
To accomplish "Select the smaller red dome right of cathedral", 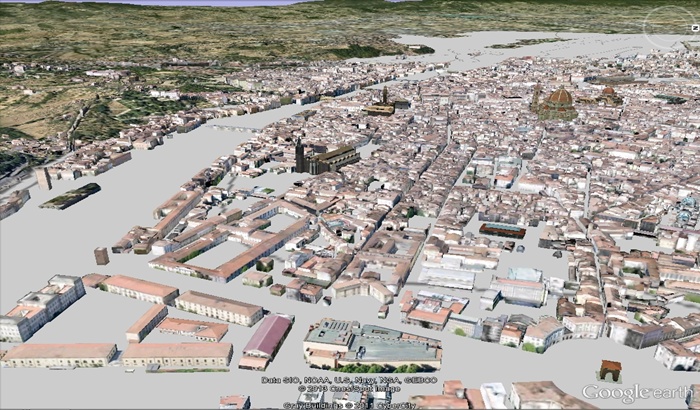I will (607, 93).
